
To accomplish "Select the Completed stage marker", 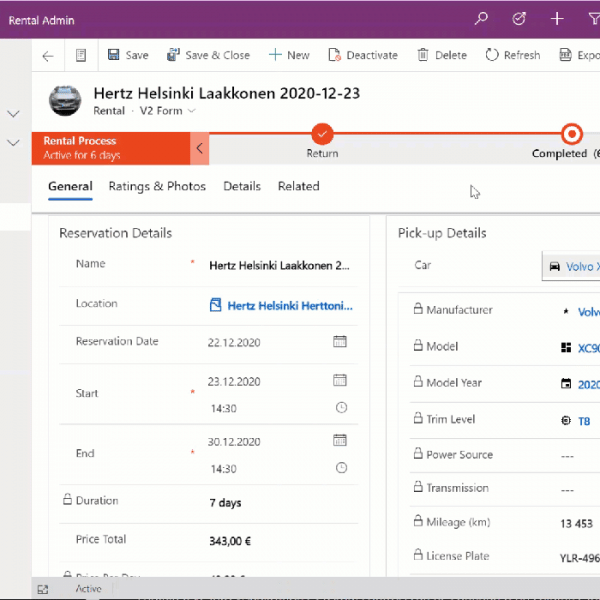I will (572, 134).
